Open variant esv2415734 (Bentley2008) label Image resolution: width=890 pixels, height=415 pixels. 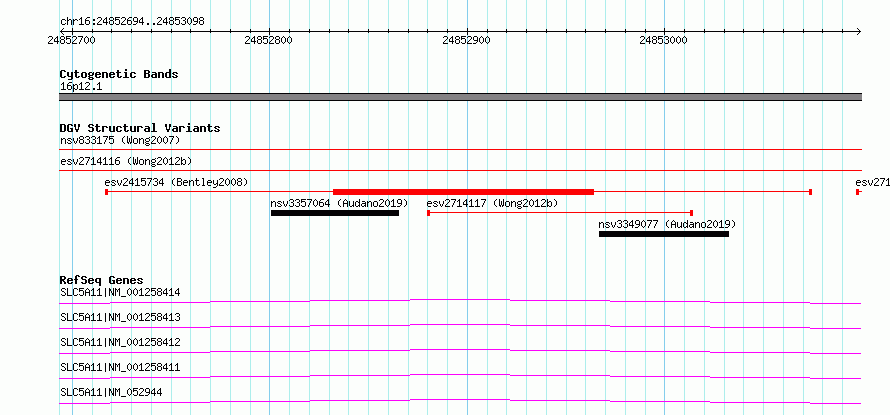177,182
